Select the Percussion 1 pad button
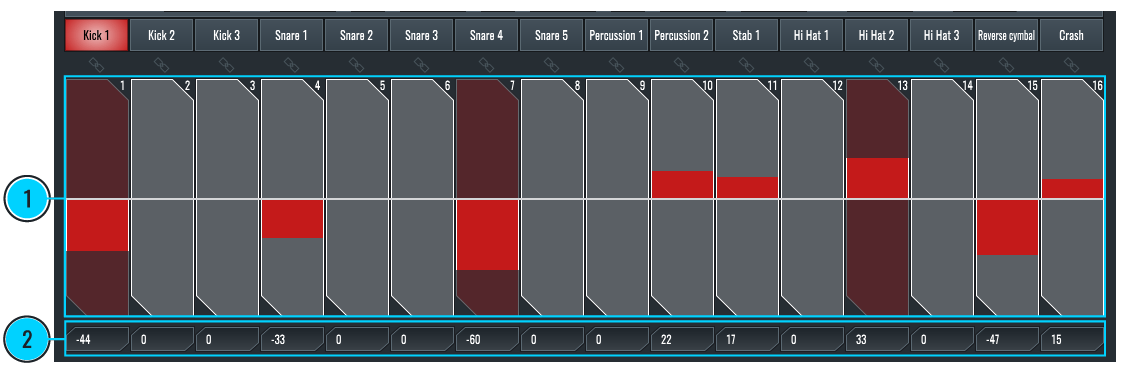 click(617, 35)
